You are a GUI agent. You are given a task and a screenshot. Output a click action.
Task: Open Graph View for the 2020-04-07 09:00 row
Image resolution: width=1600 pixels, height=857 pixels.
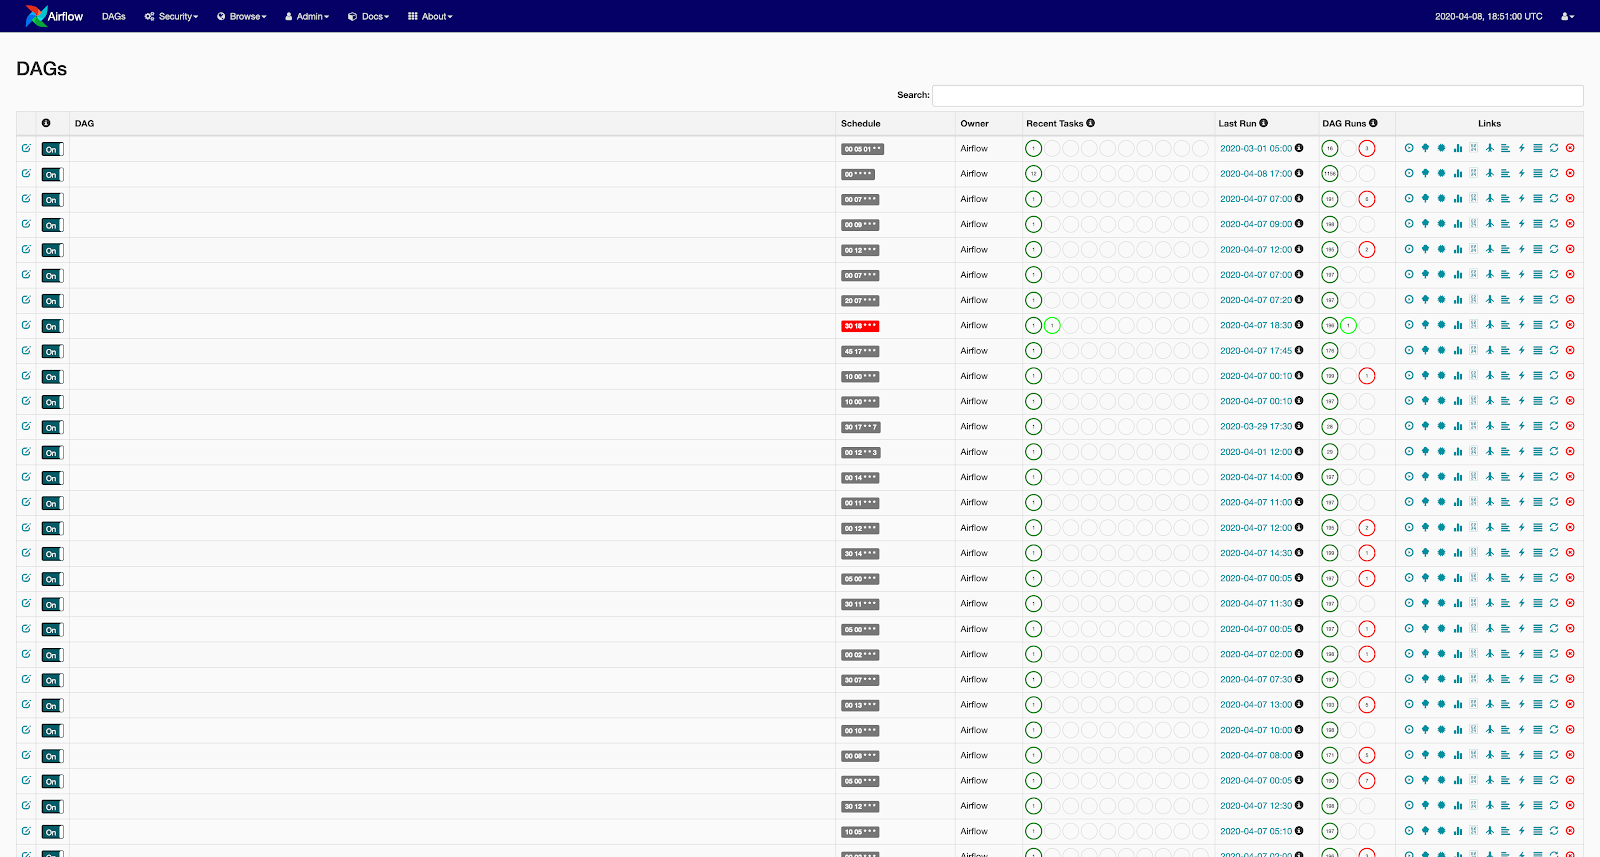pos(1441,224)
